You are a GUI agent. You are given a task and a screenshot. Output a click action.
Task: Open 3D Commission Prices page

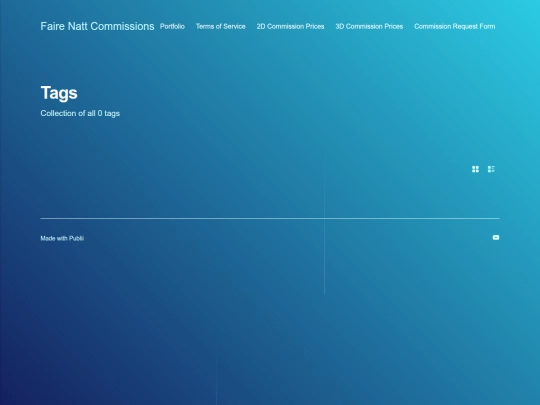click(369, 27)
